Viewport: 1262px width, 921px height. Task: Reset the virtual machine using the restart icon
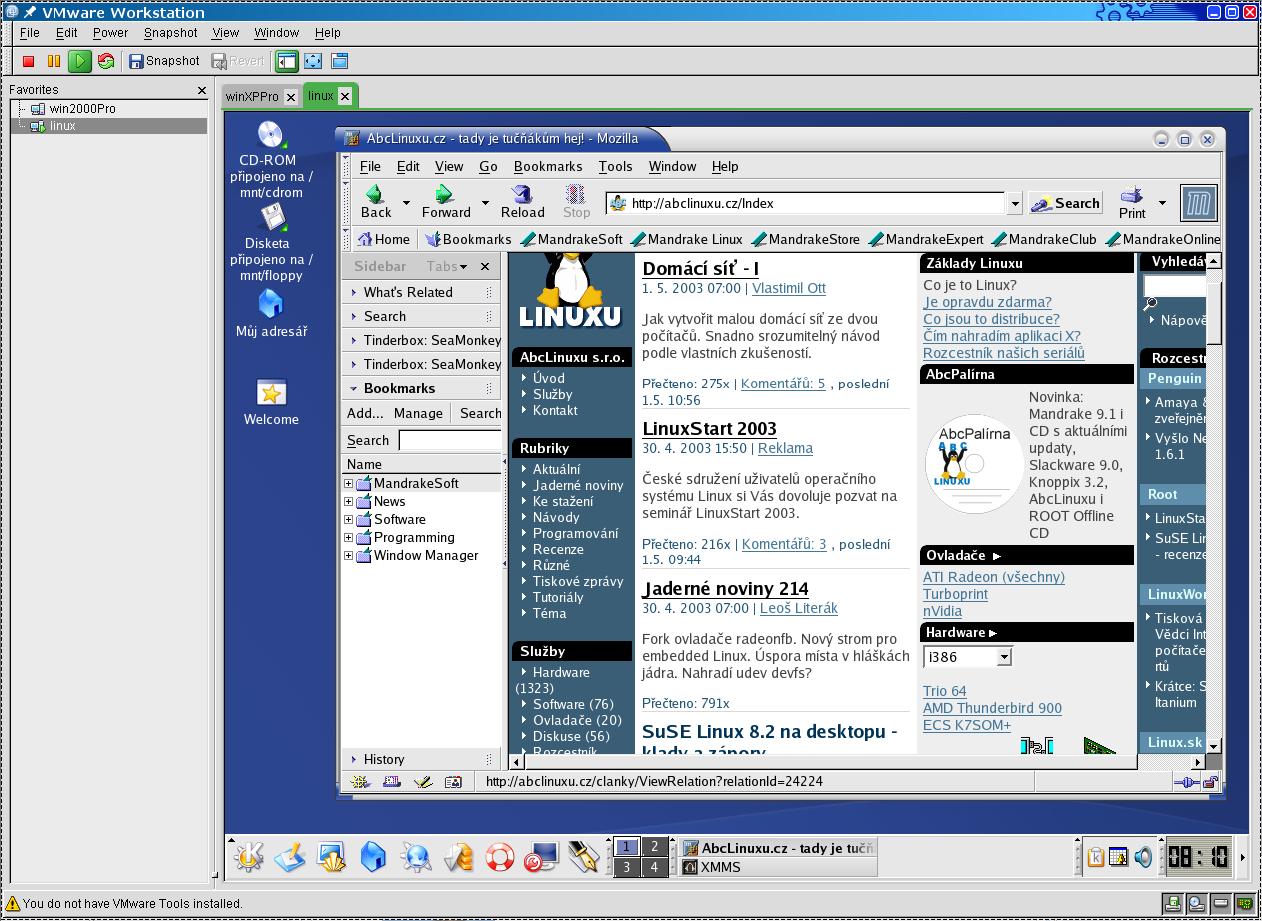tap(106, 61)
